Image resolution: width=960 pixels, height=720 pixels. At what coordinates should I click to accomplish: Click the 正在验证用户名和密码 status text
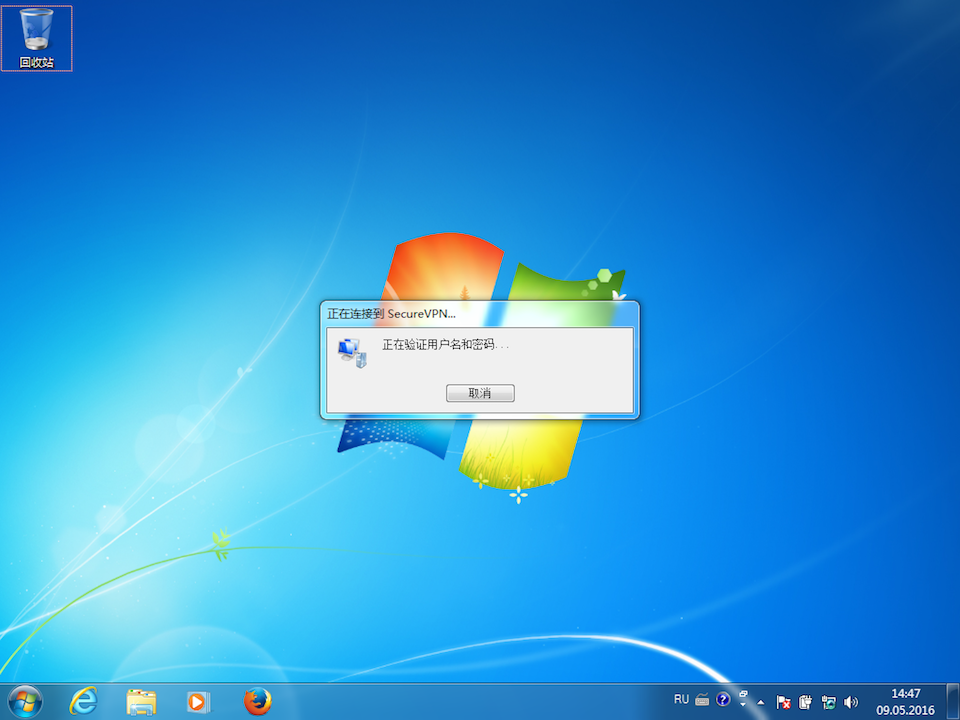click(x=445, y=345)
